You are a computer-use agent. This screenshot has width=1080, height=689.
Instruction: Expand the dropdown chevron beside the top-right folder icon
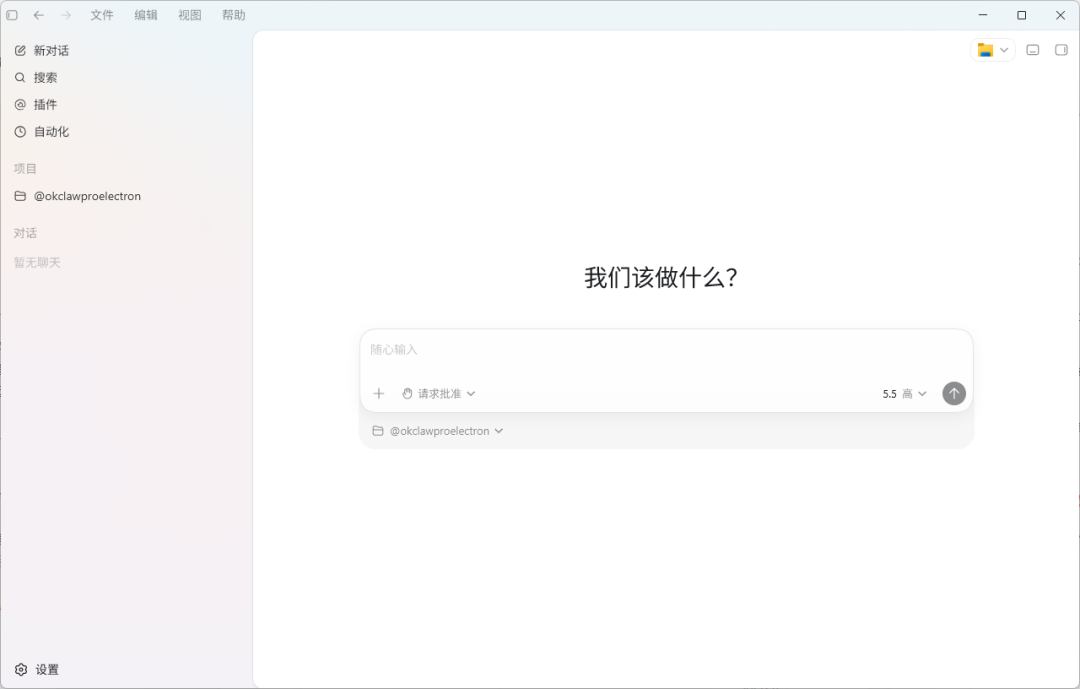tap(1004, 50)
